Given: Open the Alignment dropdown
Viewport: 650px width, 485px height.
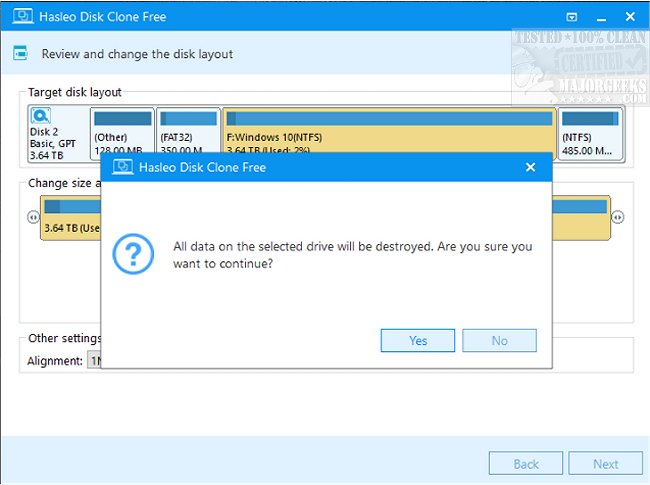Looking at the screenshot, I should tap(95, 361).
